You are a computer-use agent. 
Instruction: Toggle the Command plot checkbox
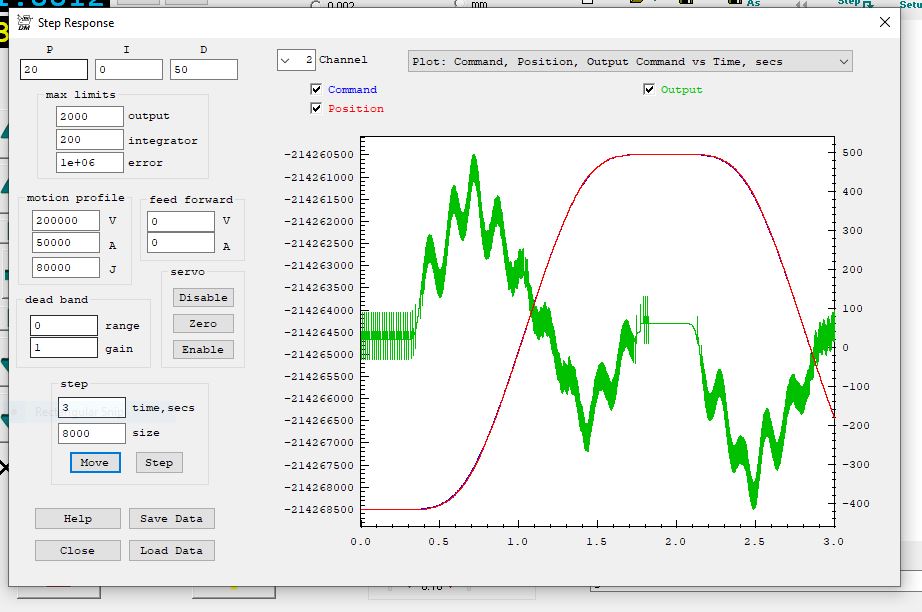[x=317, y=90]
